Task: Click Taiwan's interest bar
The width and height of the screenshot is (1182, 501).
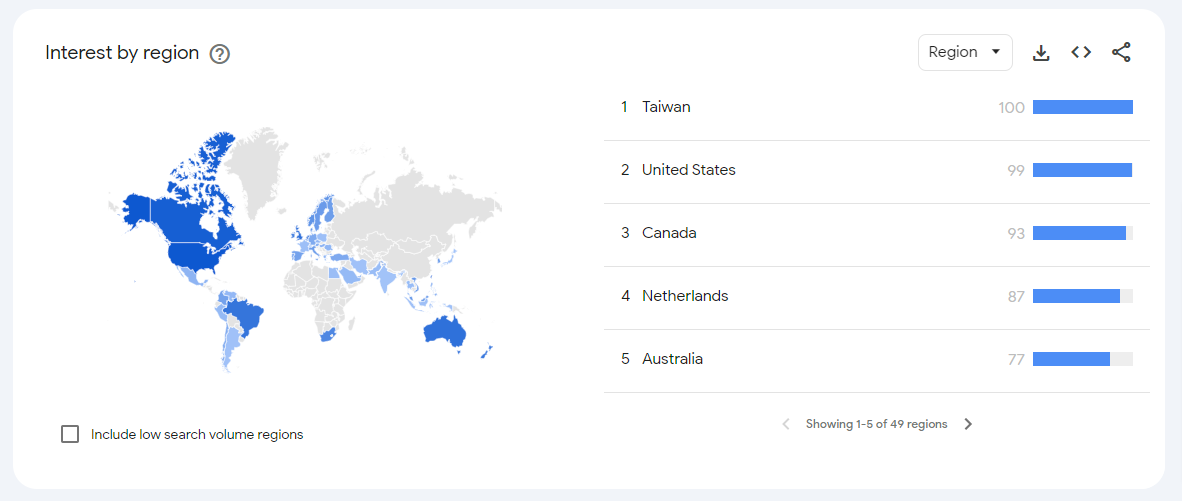Action: tap(1082, 107)
